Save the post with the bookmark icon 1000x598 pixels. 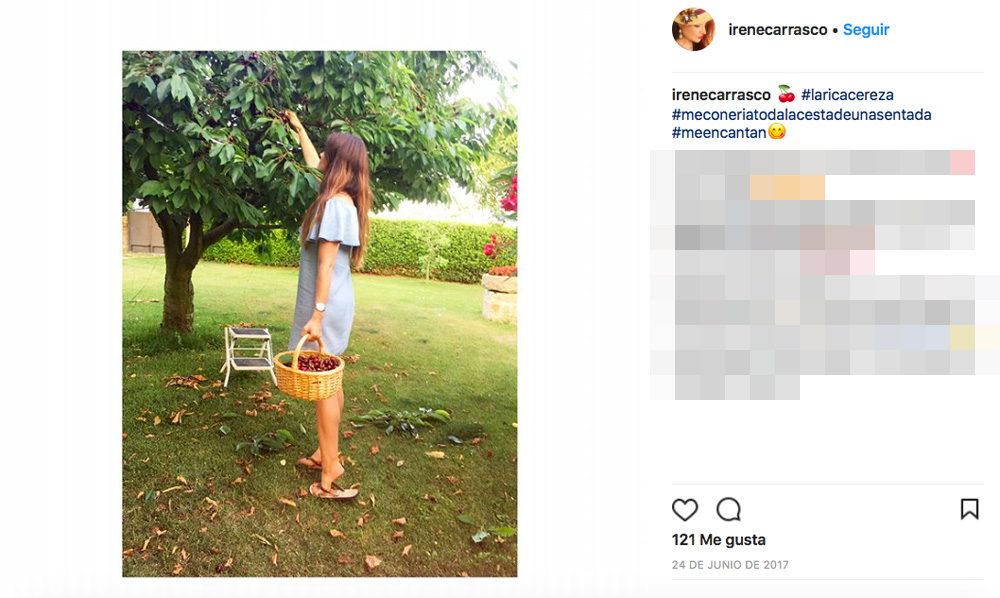pyautogui.click(x=969, y=510)
